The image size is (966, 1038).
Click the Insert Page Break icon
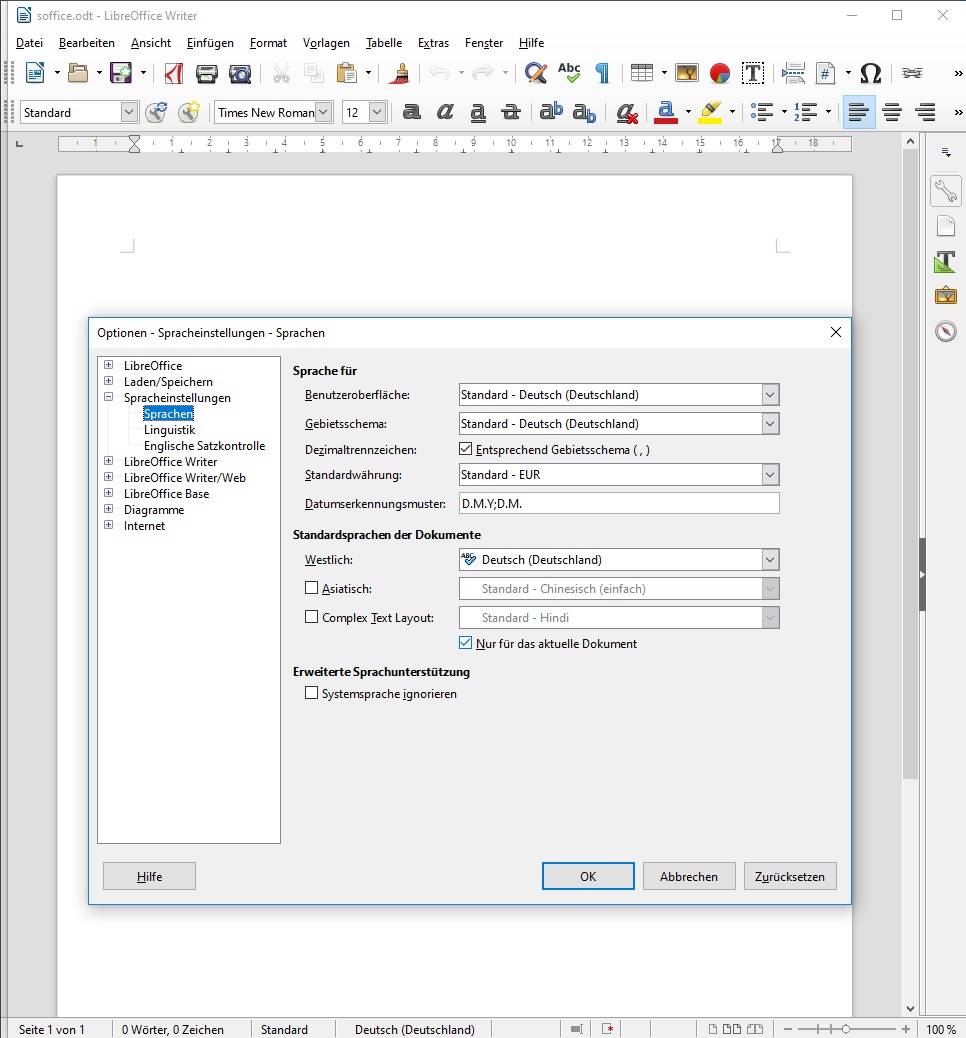pos(793,73)
